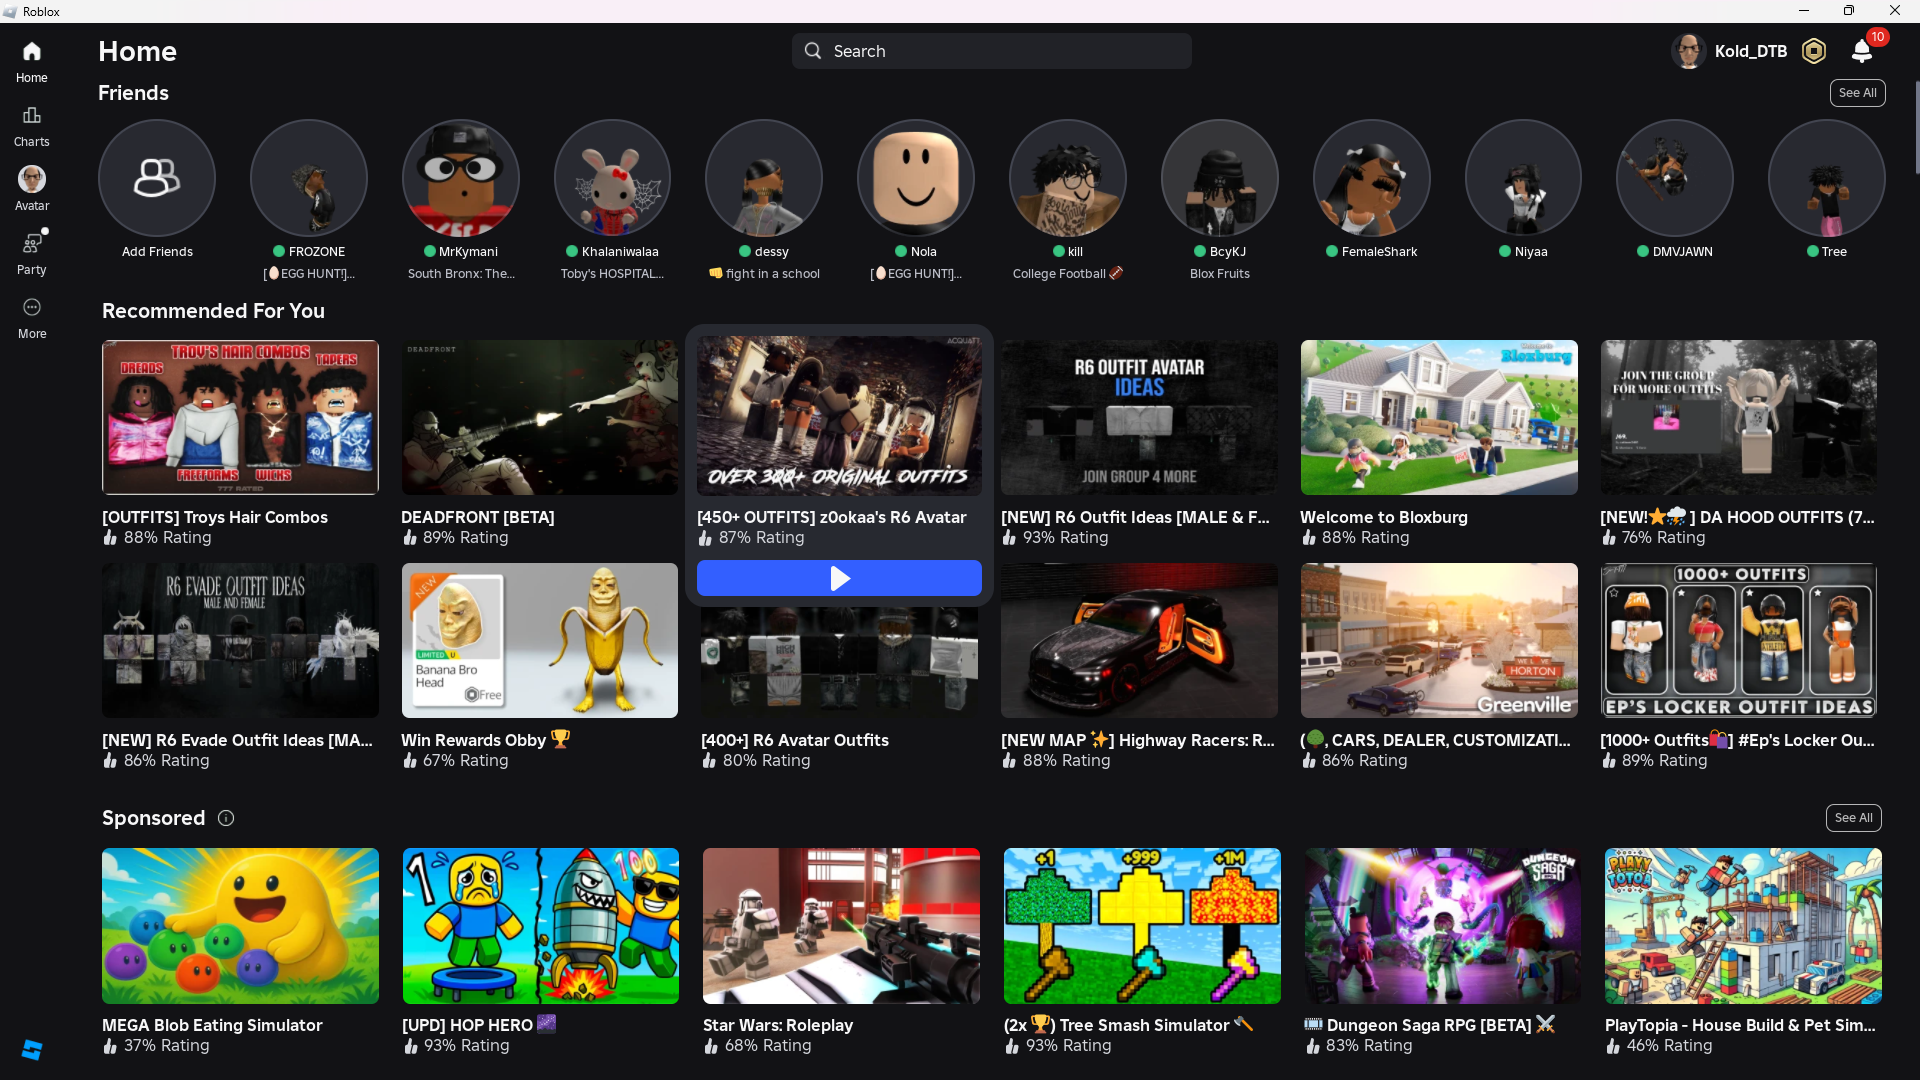Open friend FROZONE's avatar
This screenshot has width=1920, height=1080.
[309, 178]
